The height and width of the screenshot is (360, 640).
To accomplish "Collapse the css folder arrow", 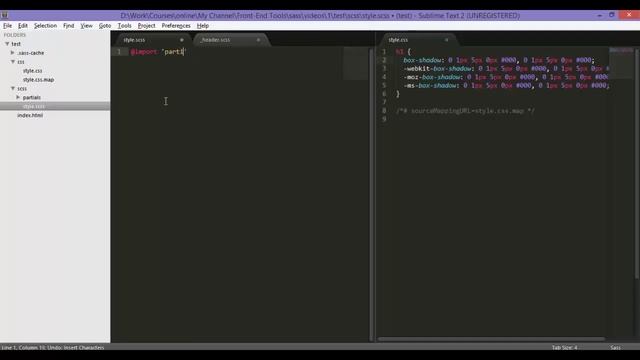I will click(13, 62).
